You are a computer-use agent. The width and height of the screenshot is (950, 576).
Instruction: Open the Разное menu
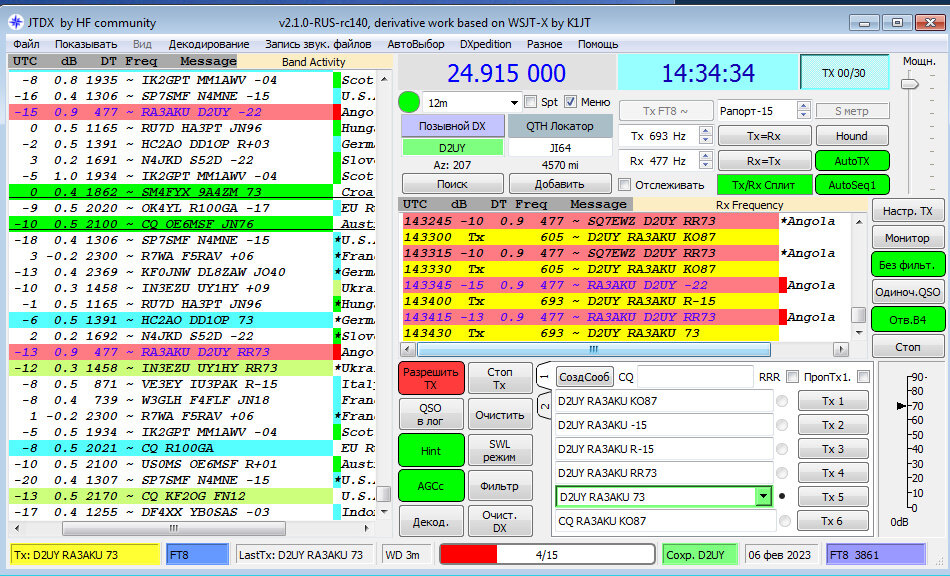click(x=544, y=44)
